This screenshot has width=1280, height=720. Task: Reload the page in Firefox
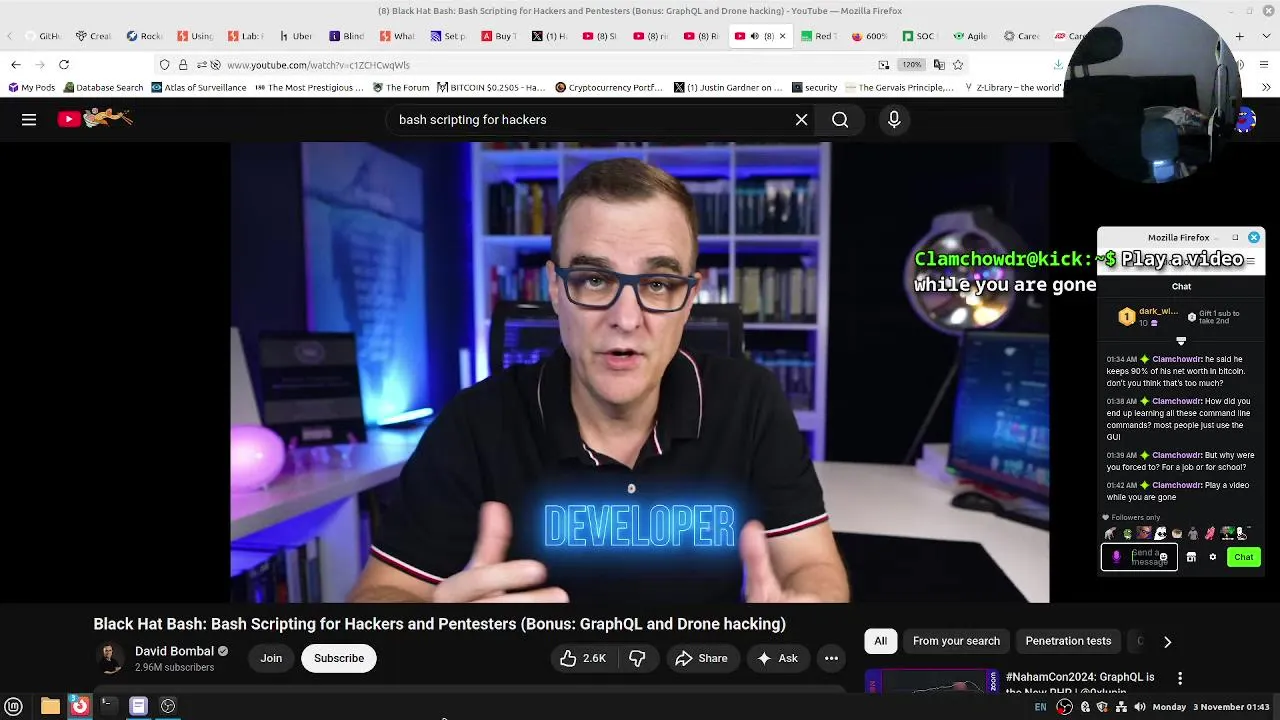tap(64, 64)
